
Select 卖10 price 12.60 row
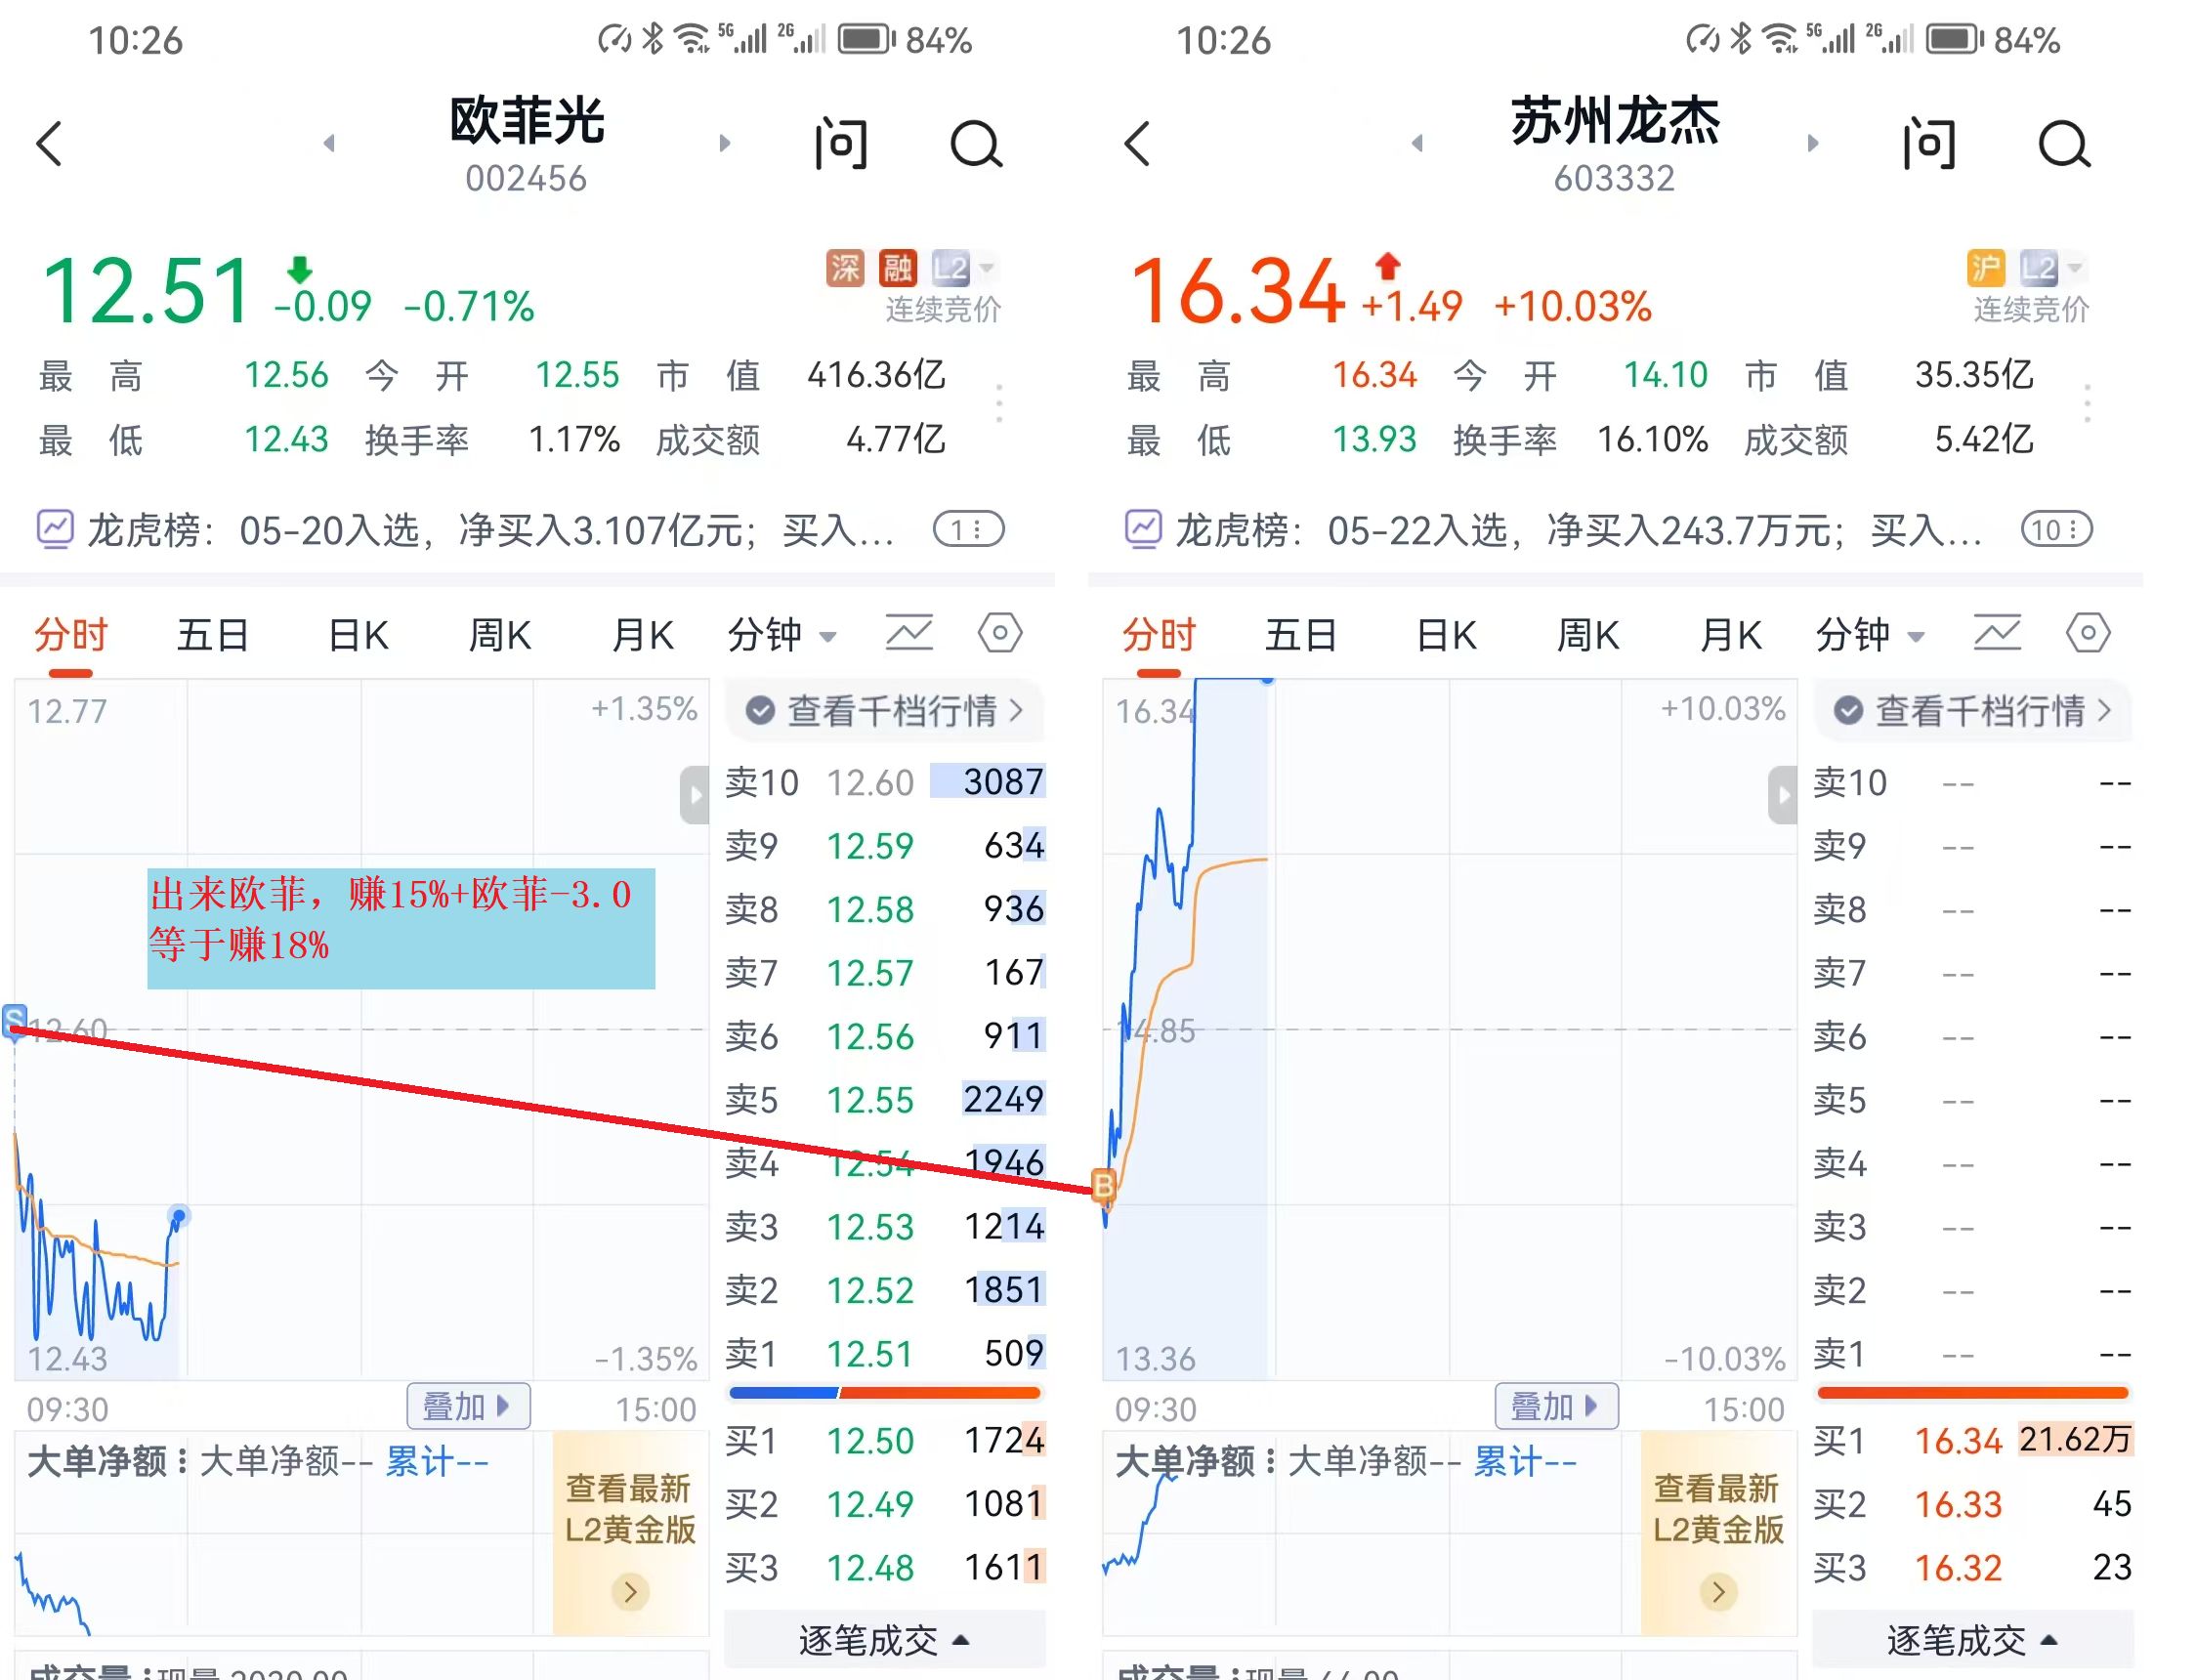click(x=885, y=782)
